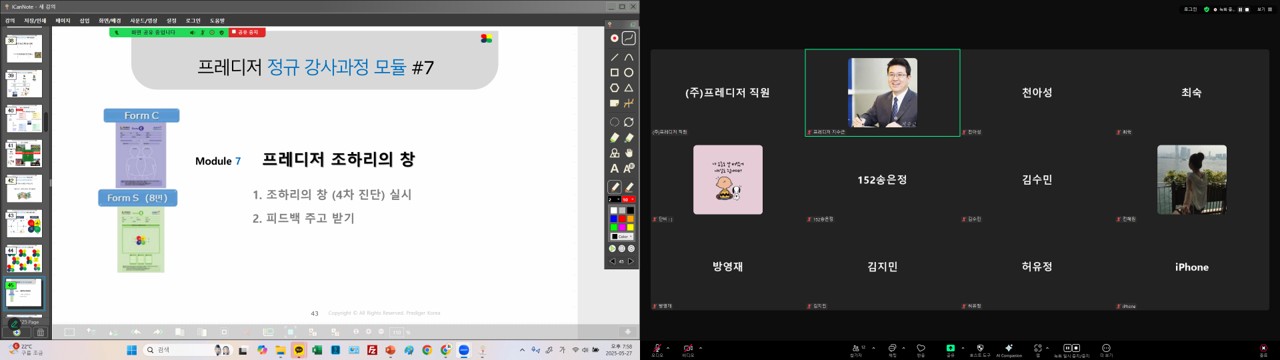Screen dimensions: 1280x360
Task: Pick the blue color swatch in palette
Action: (614, 219)
